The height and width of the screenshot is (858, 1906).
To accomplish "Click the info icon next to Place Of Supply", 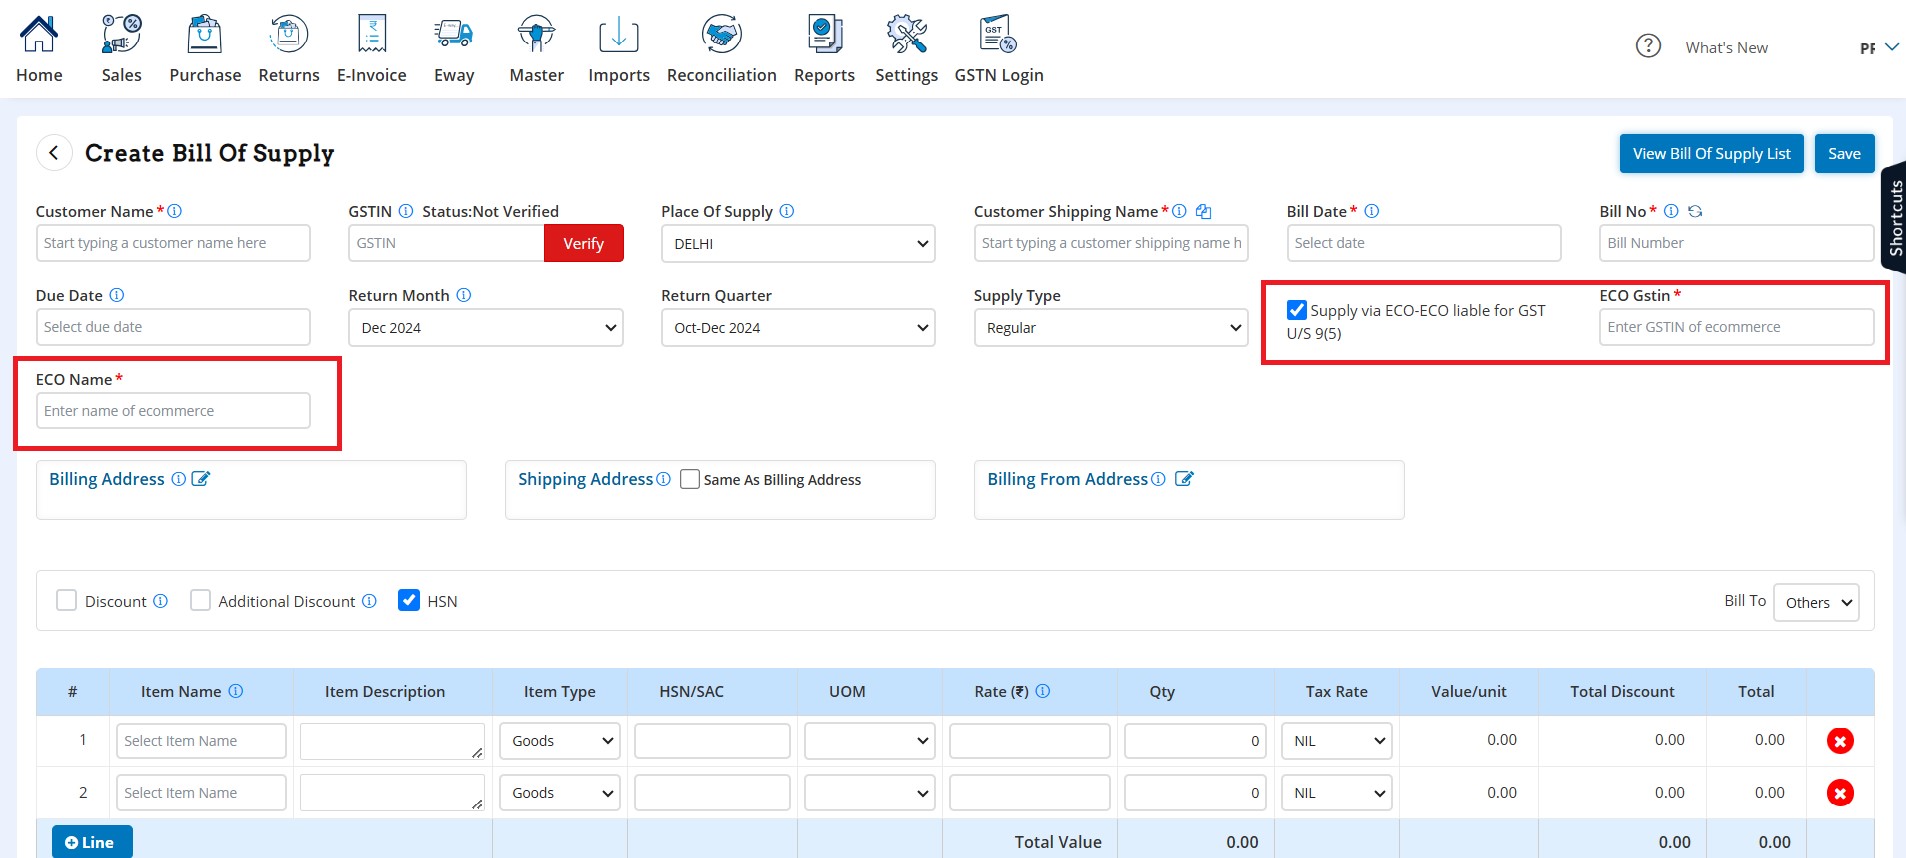I will [787, 211].
